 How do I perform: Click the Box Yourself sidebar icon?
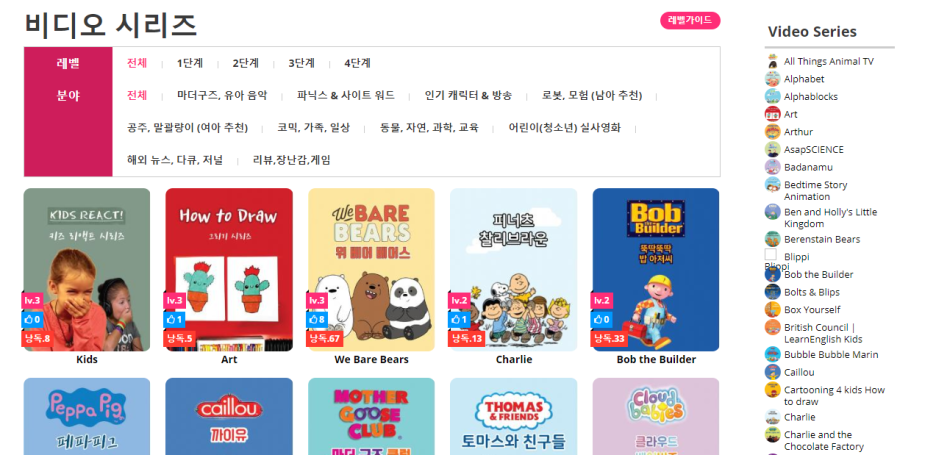pos(772,309)
